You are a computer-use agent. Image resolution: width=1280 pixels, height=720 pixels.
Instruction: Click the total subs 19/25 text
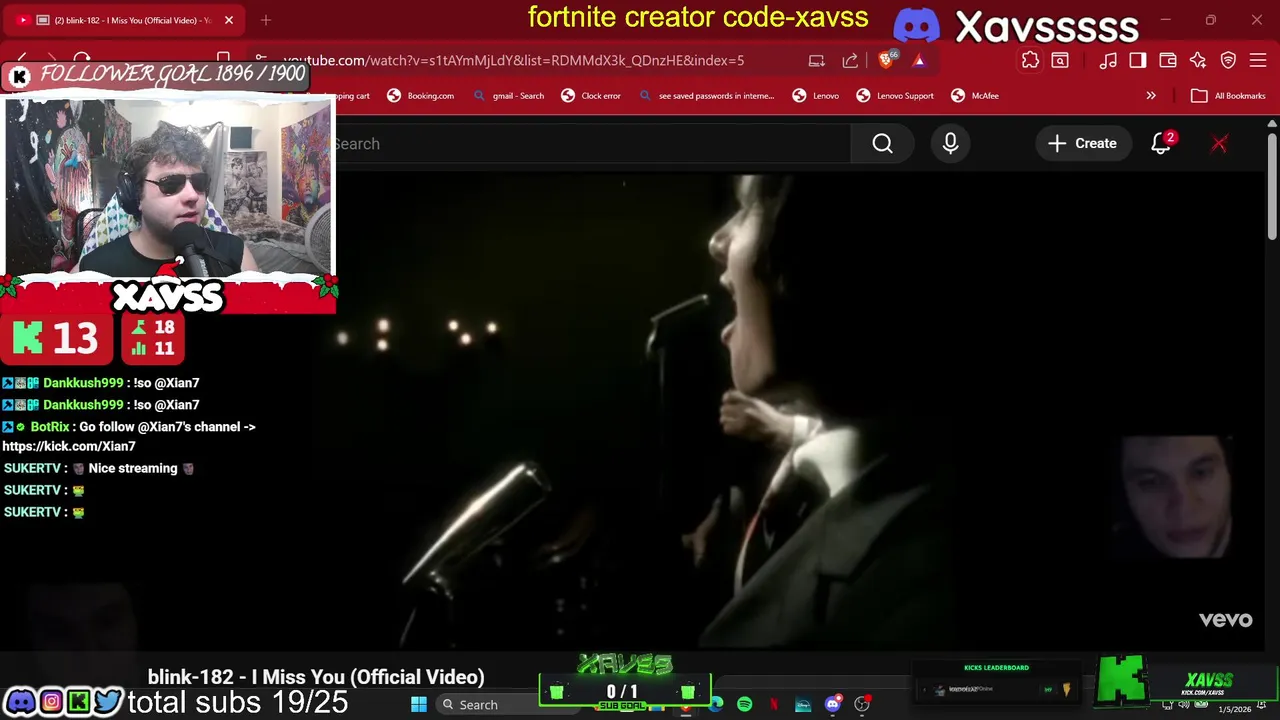pyautogui.click(x=238, y=702)
